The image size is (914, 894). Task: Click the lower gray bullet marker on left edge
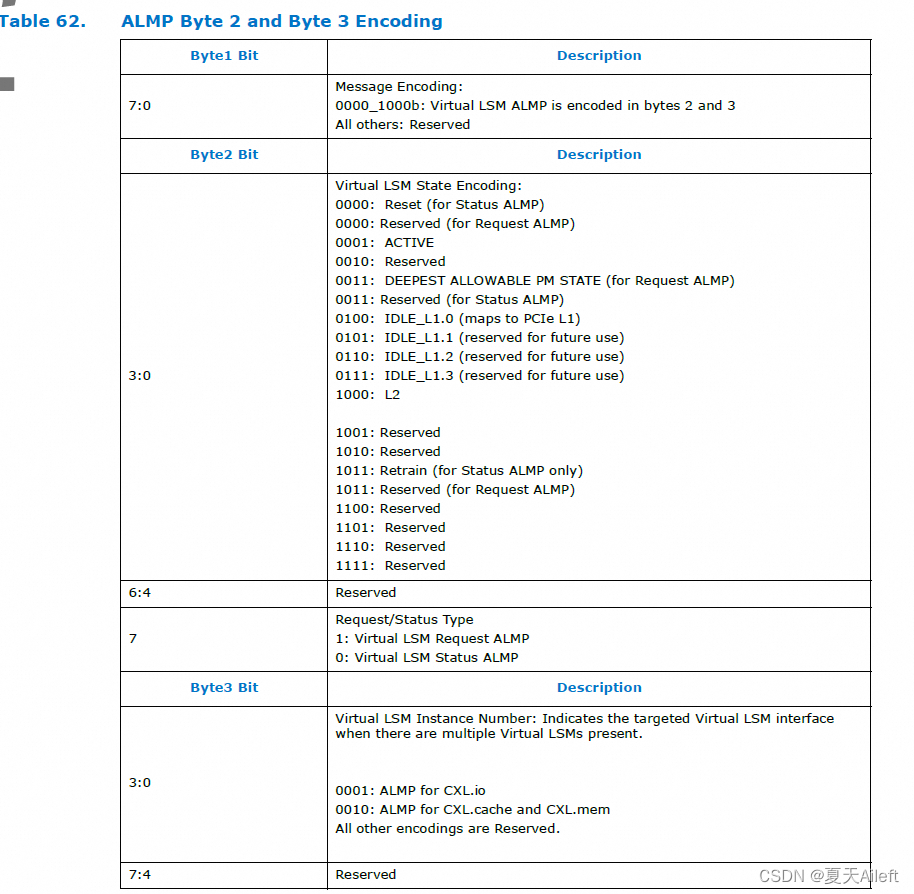pos(7,86)
